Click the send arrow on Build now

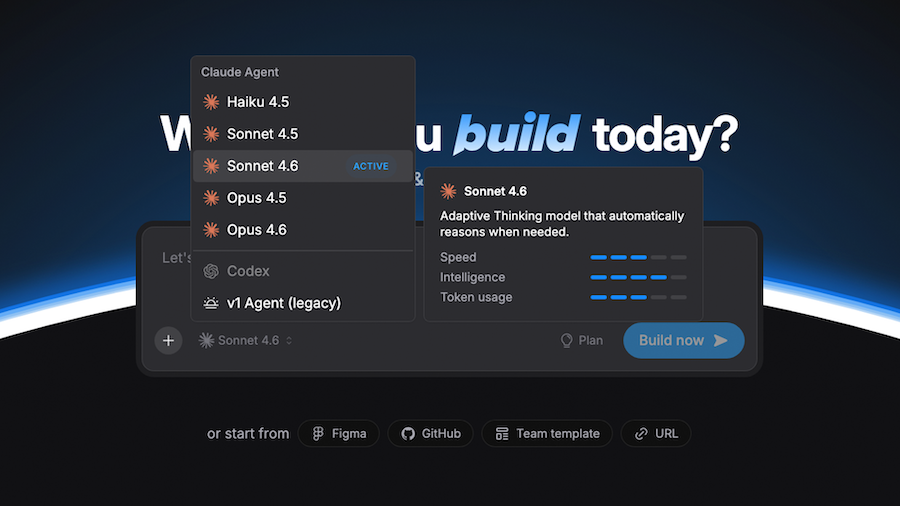720,340
